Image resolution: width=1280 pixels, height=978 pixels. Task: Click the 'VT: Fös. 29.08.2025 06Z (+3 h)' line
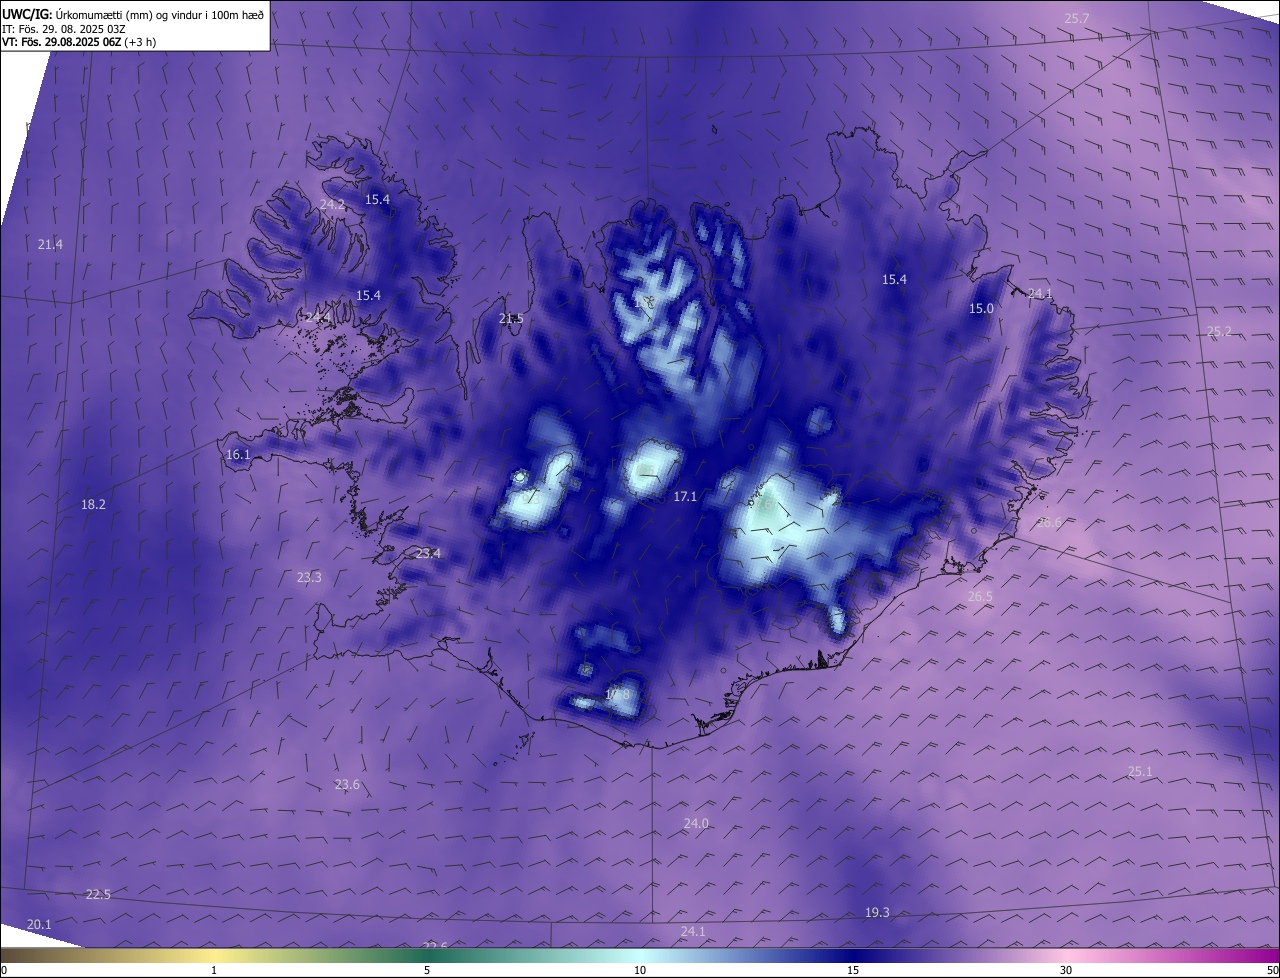tap(79, 42)
